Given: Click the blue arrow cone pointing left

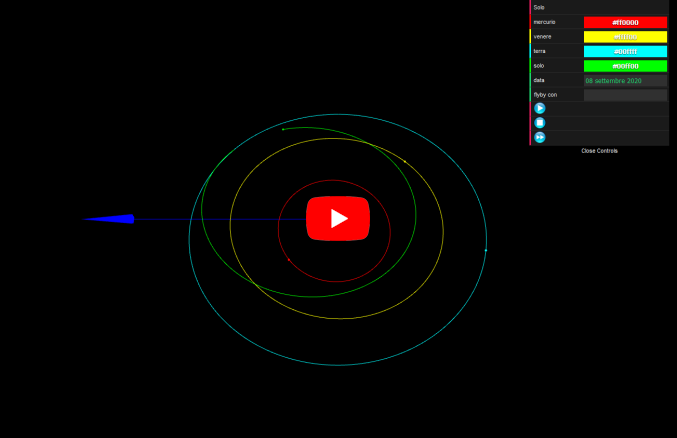Looking at the screenshot, I should (108, 219).
